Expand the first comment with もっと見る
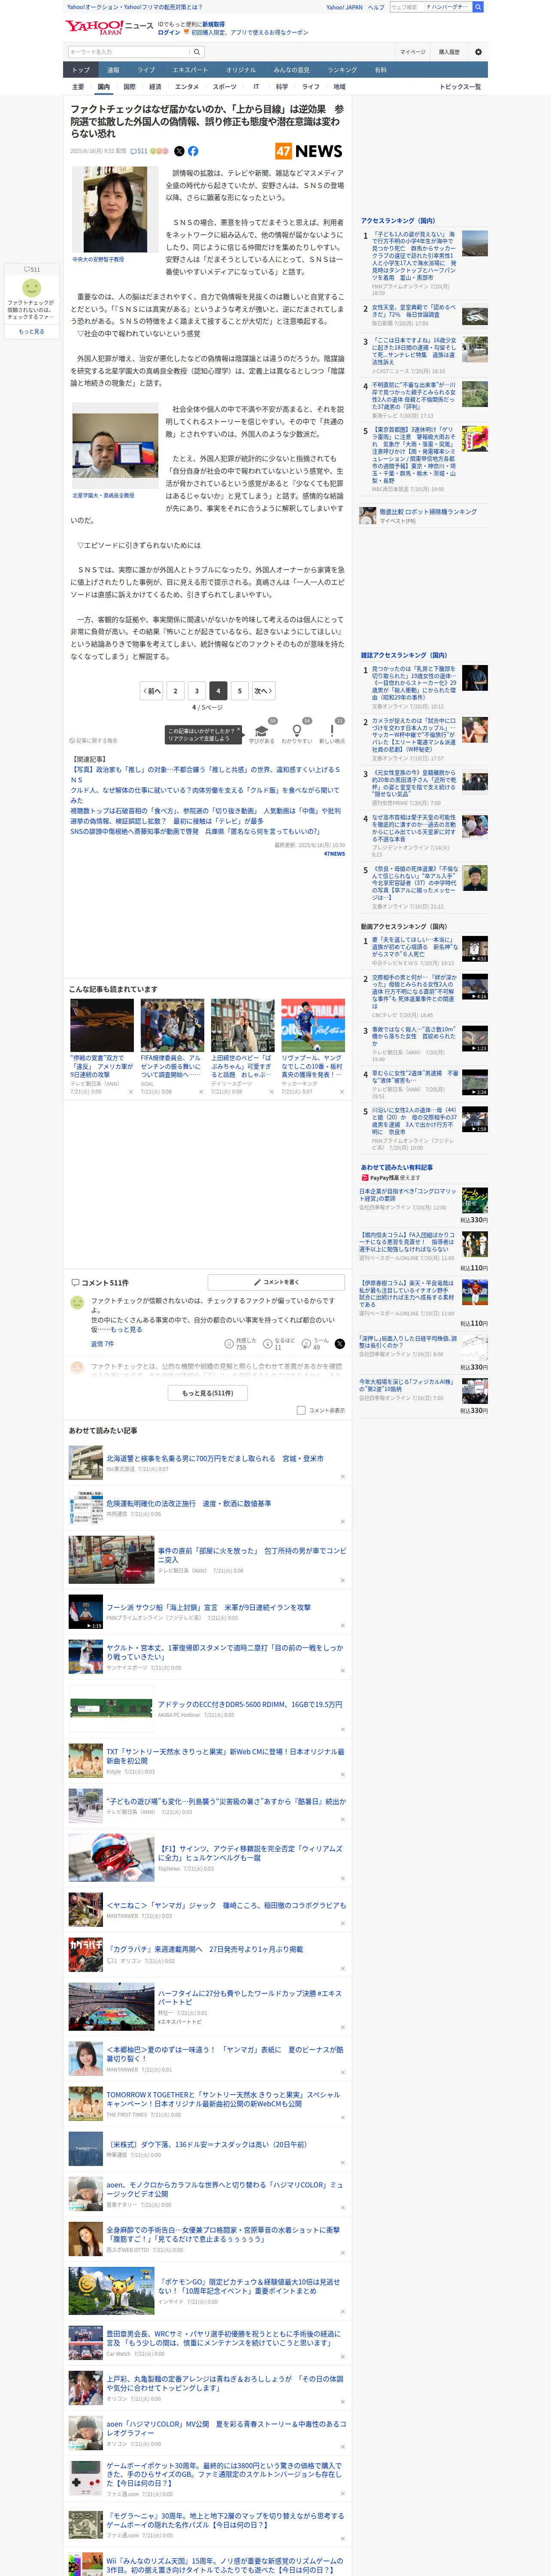 point(126,1329)
